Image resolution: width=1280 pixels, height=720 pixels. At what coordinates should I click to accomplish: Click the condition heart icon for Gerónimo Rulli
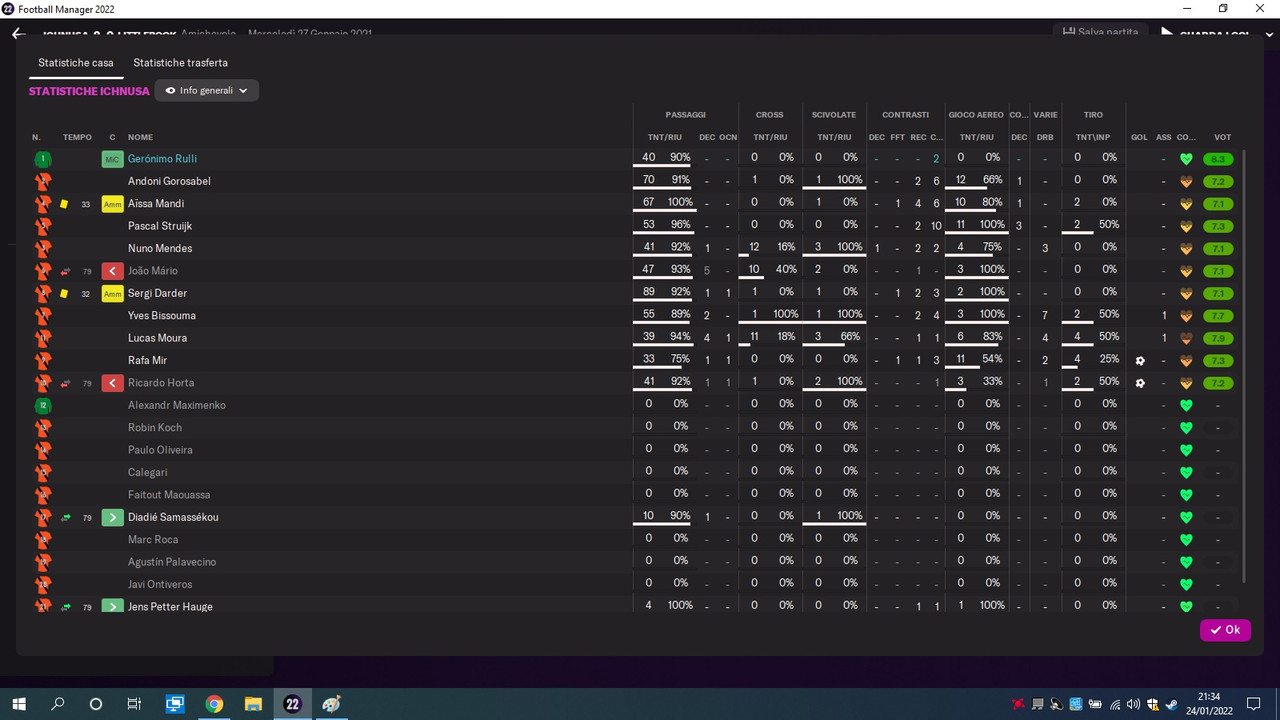pyautogui.click(x=1186, y=159)
